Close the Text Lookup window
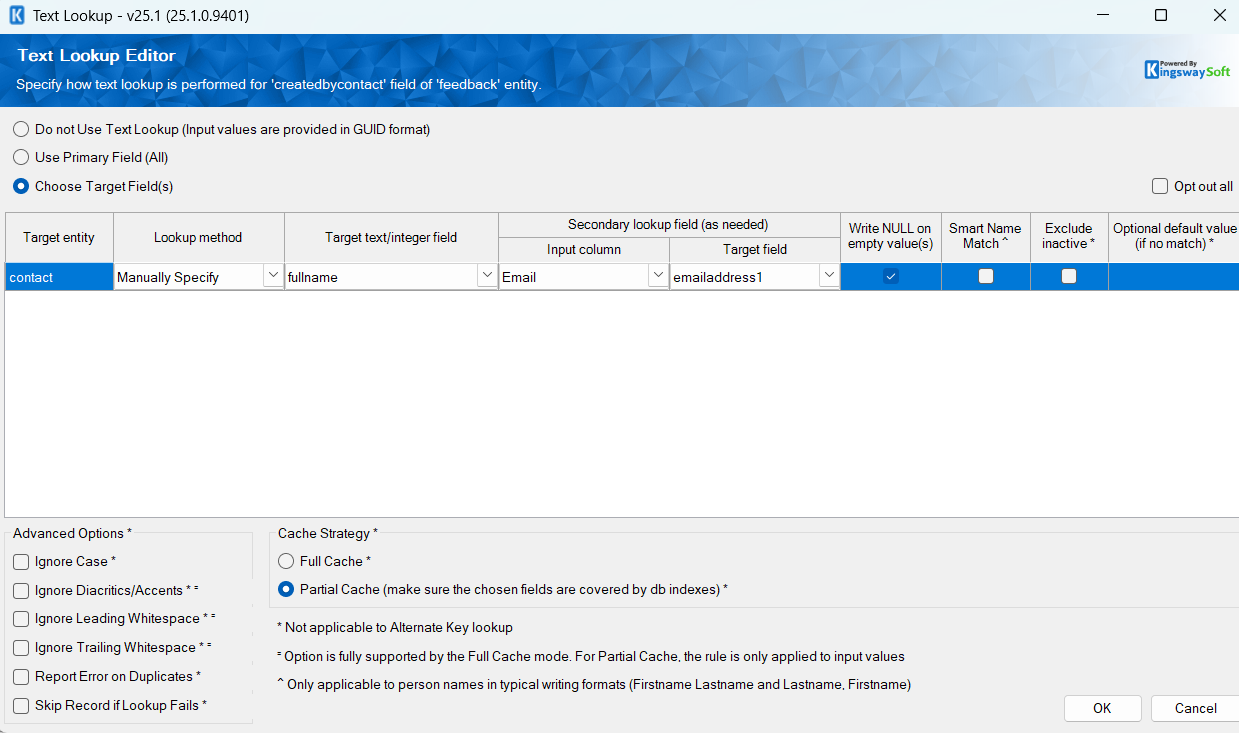This screenshot has width=1239, height=733. point(1219,16)
